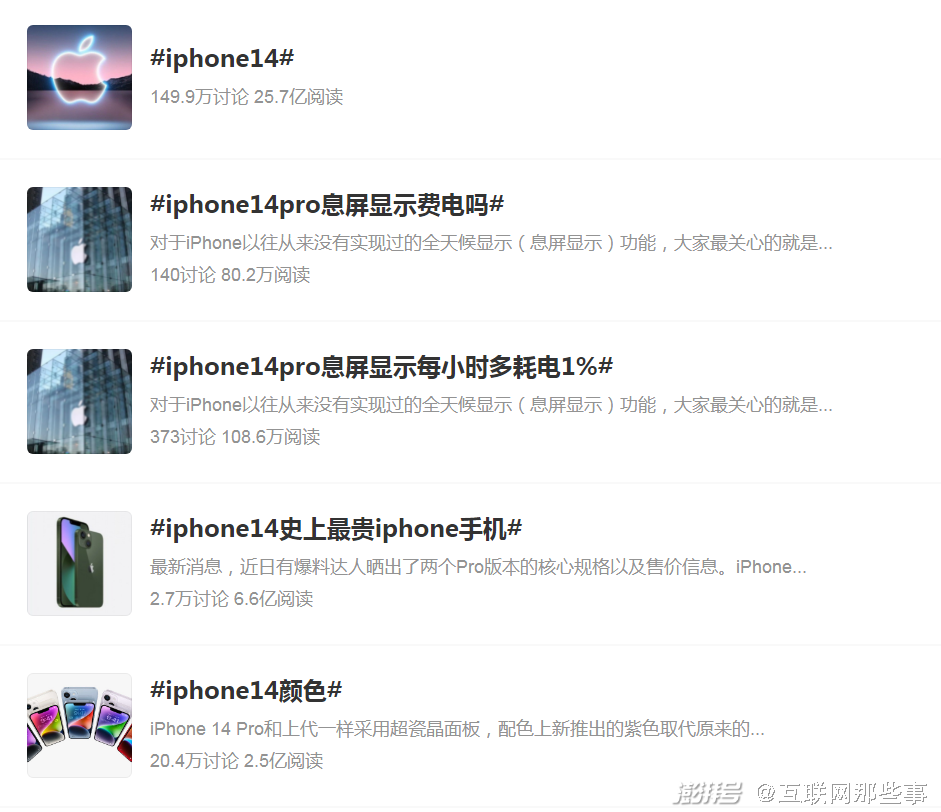
Task: Click the 2.7万讨论 6.6亿阅读 stats text
Action: 232,599
